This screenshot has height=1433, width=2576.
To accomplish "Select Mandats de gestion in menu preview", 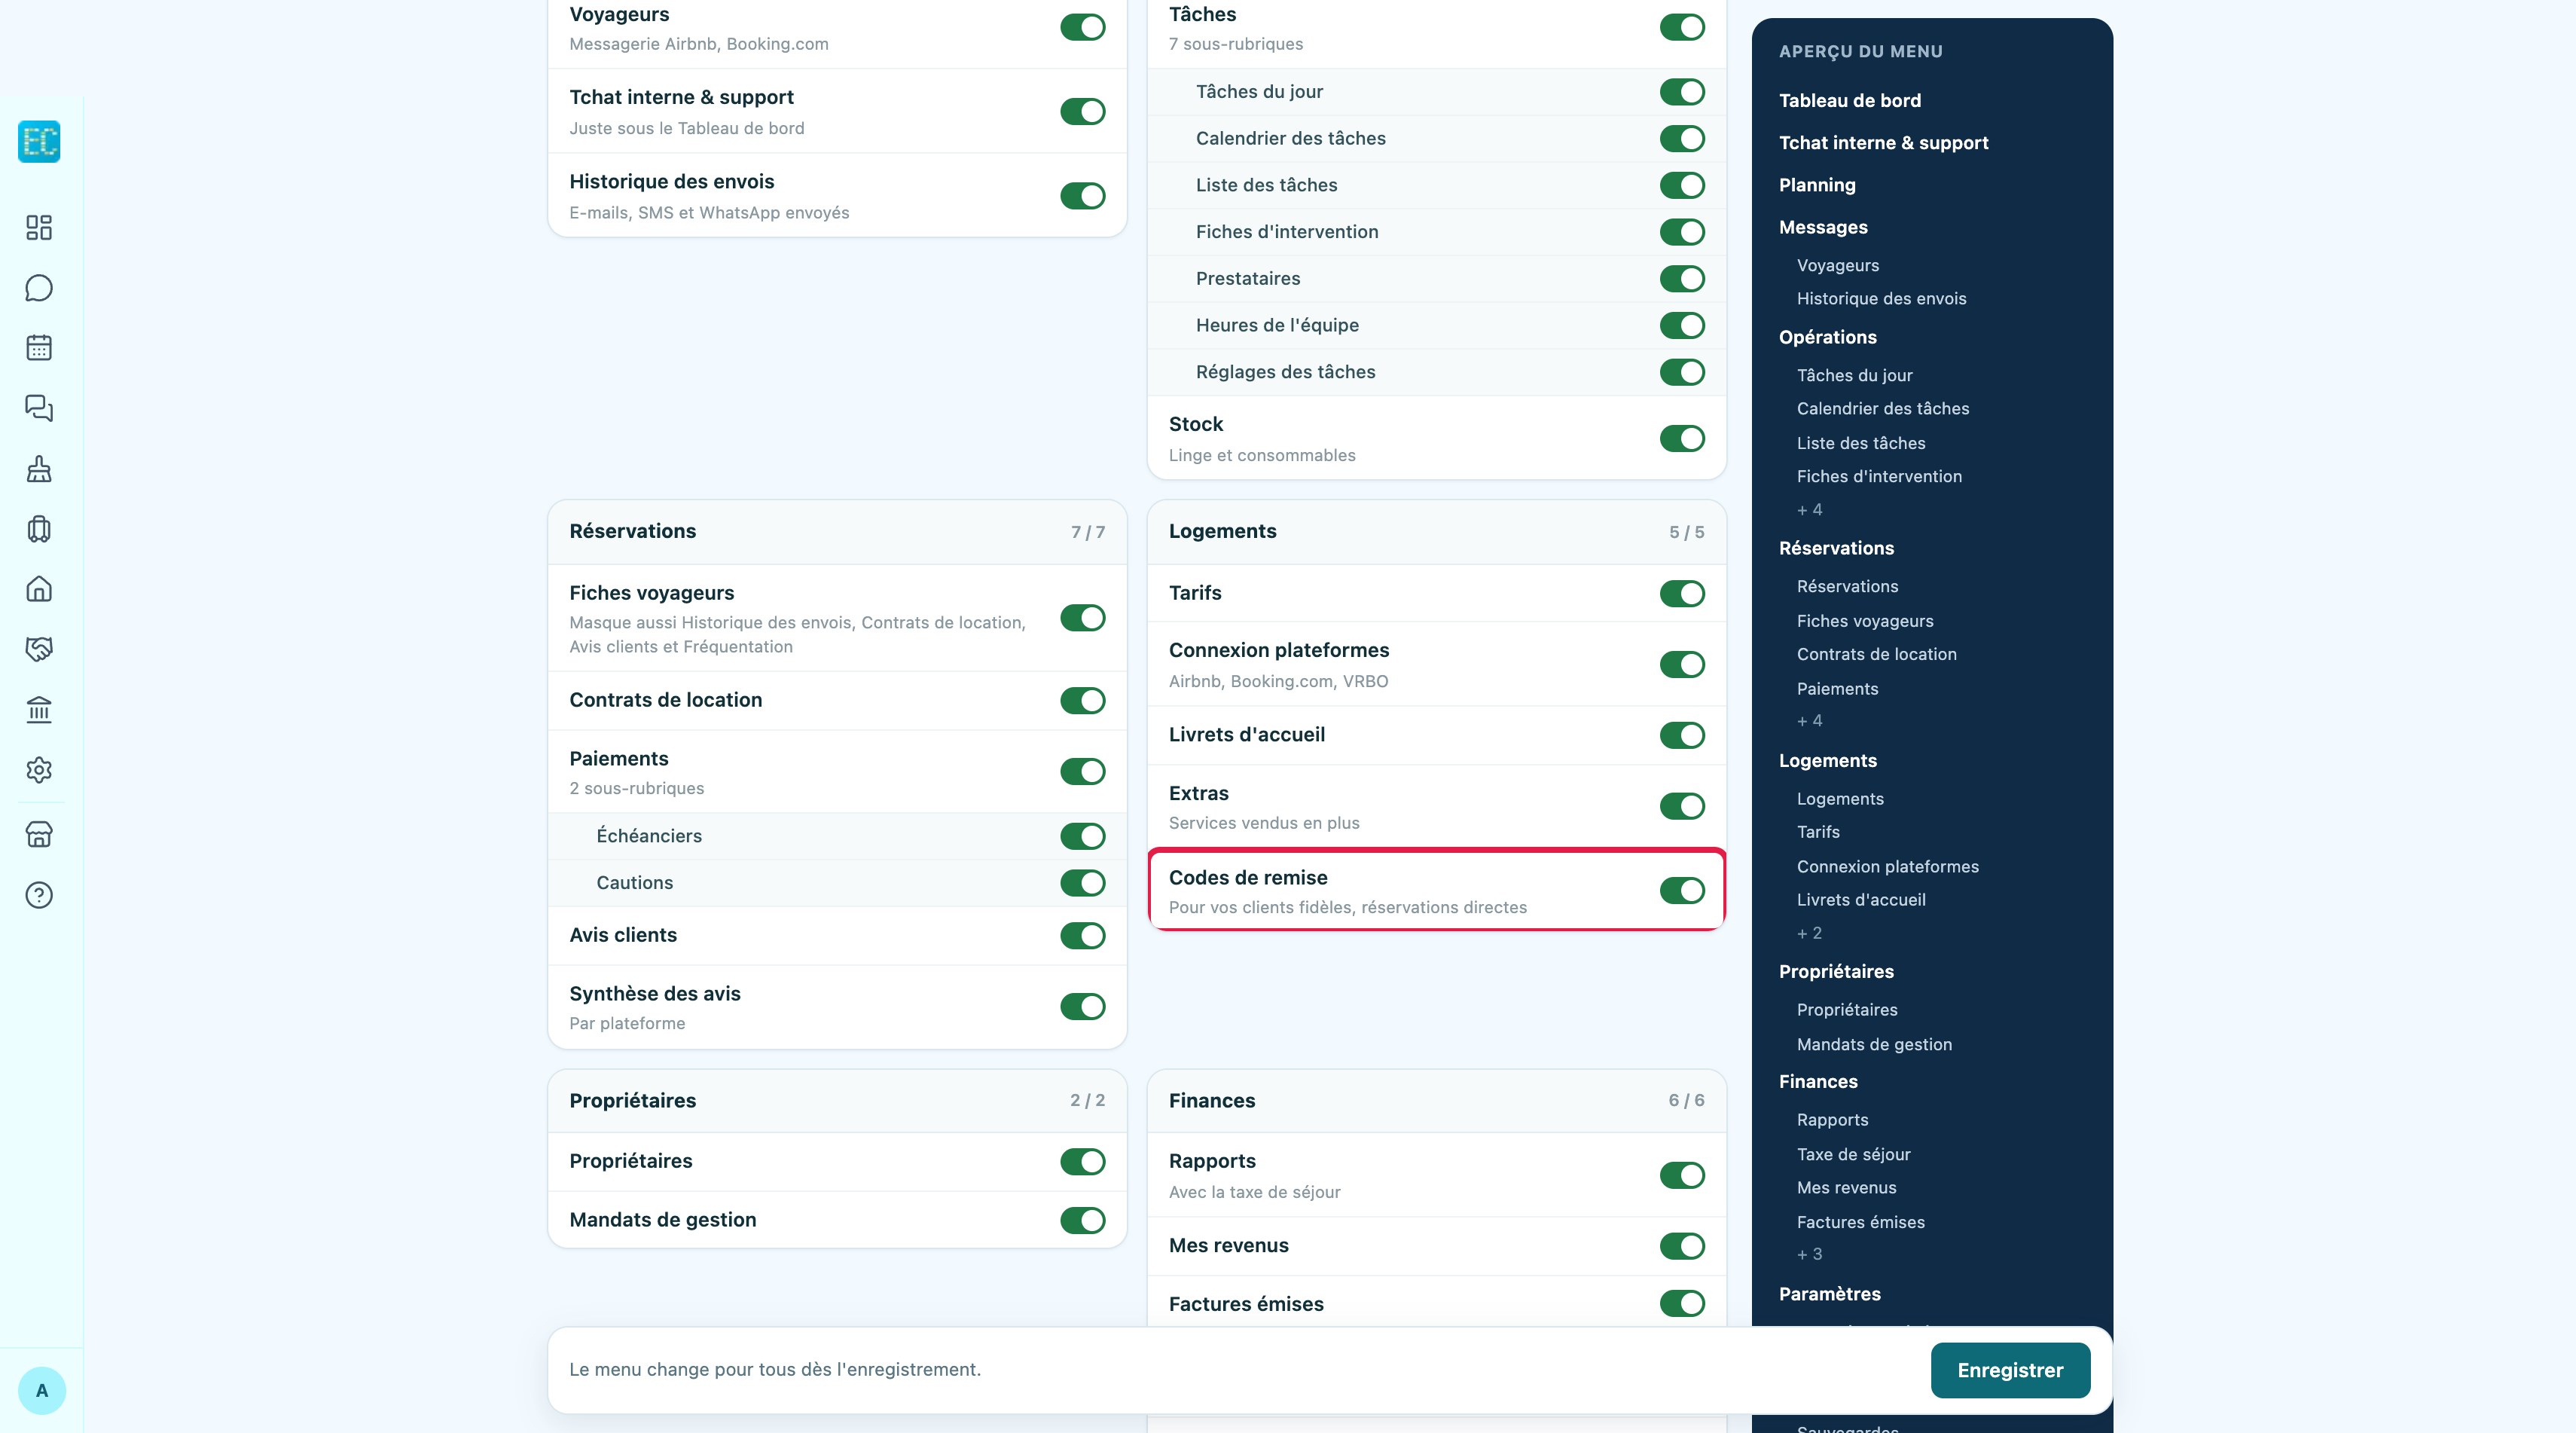I will click(1874, 1044).
